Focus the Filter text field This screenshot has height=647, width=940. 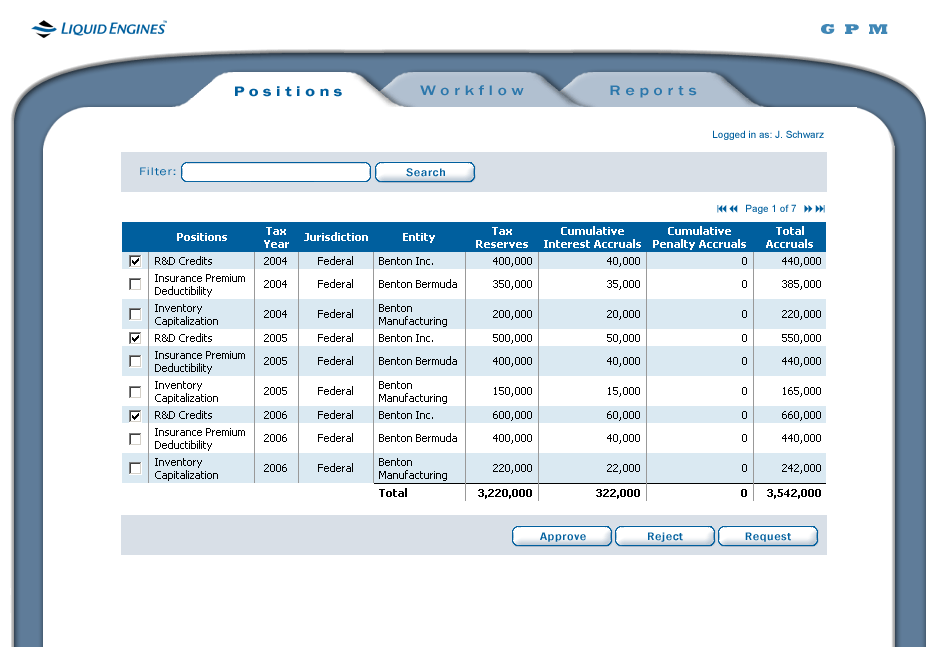click(x=275, y=172)
